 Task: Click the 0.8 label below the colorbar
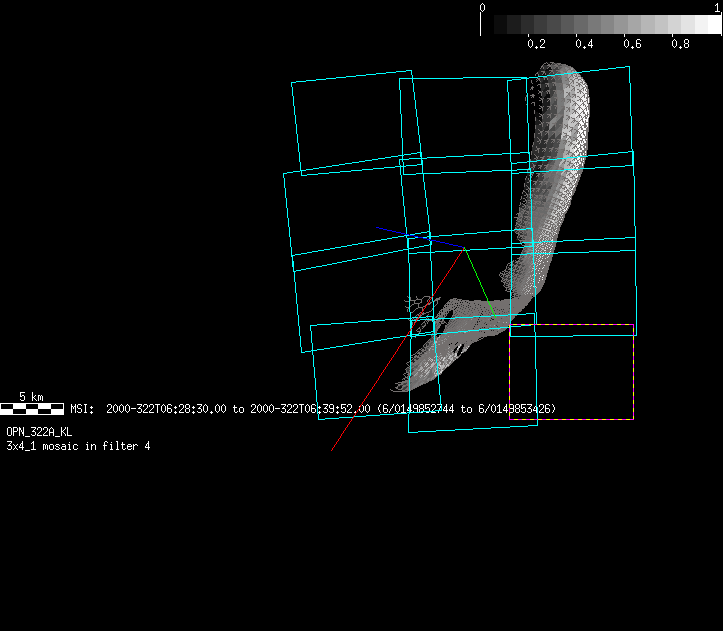680,44
